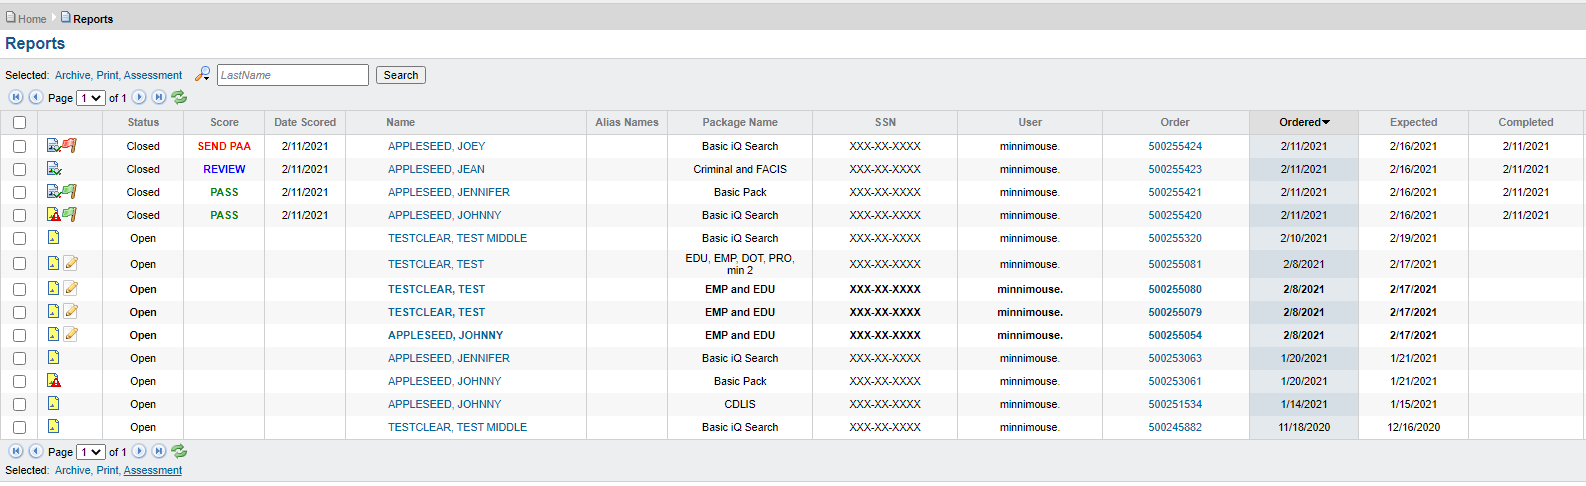The width and height of the screenshot is (1586, 486).
Task: Click the magnifier search-type icon beside the LastName field
Action: [x=203, y=75]
